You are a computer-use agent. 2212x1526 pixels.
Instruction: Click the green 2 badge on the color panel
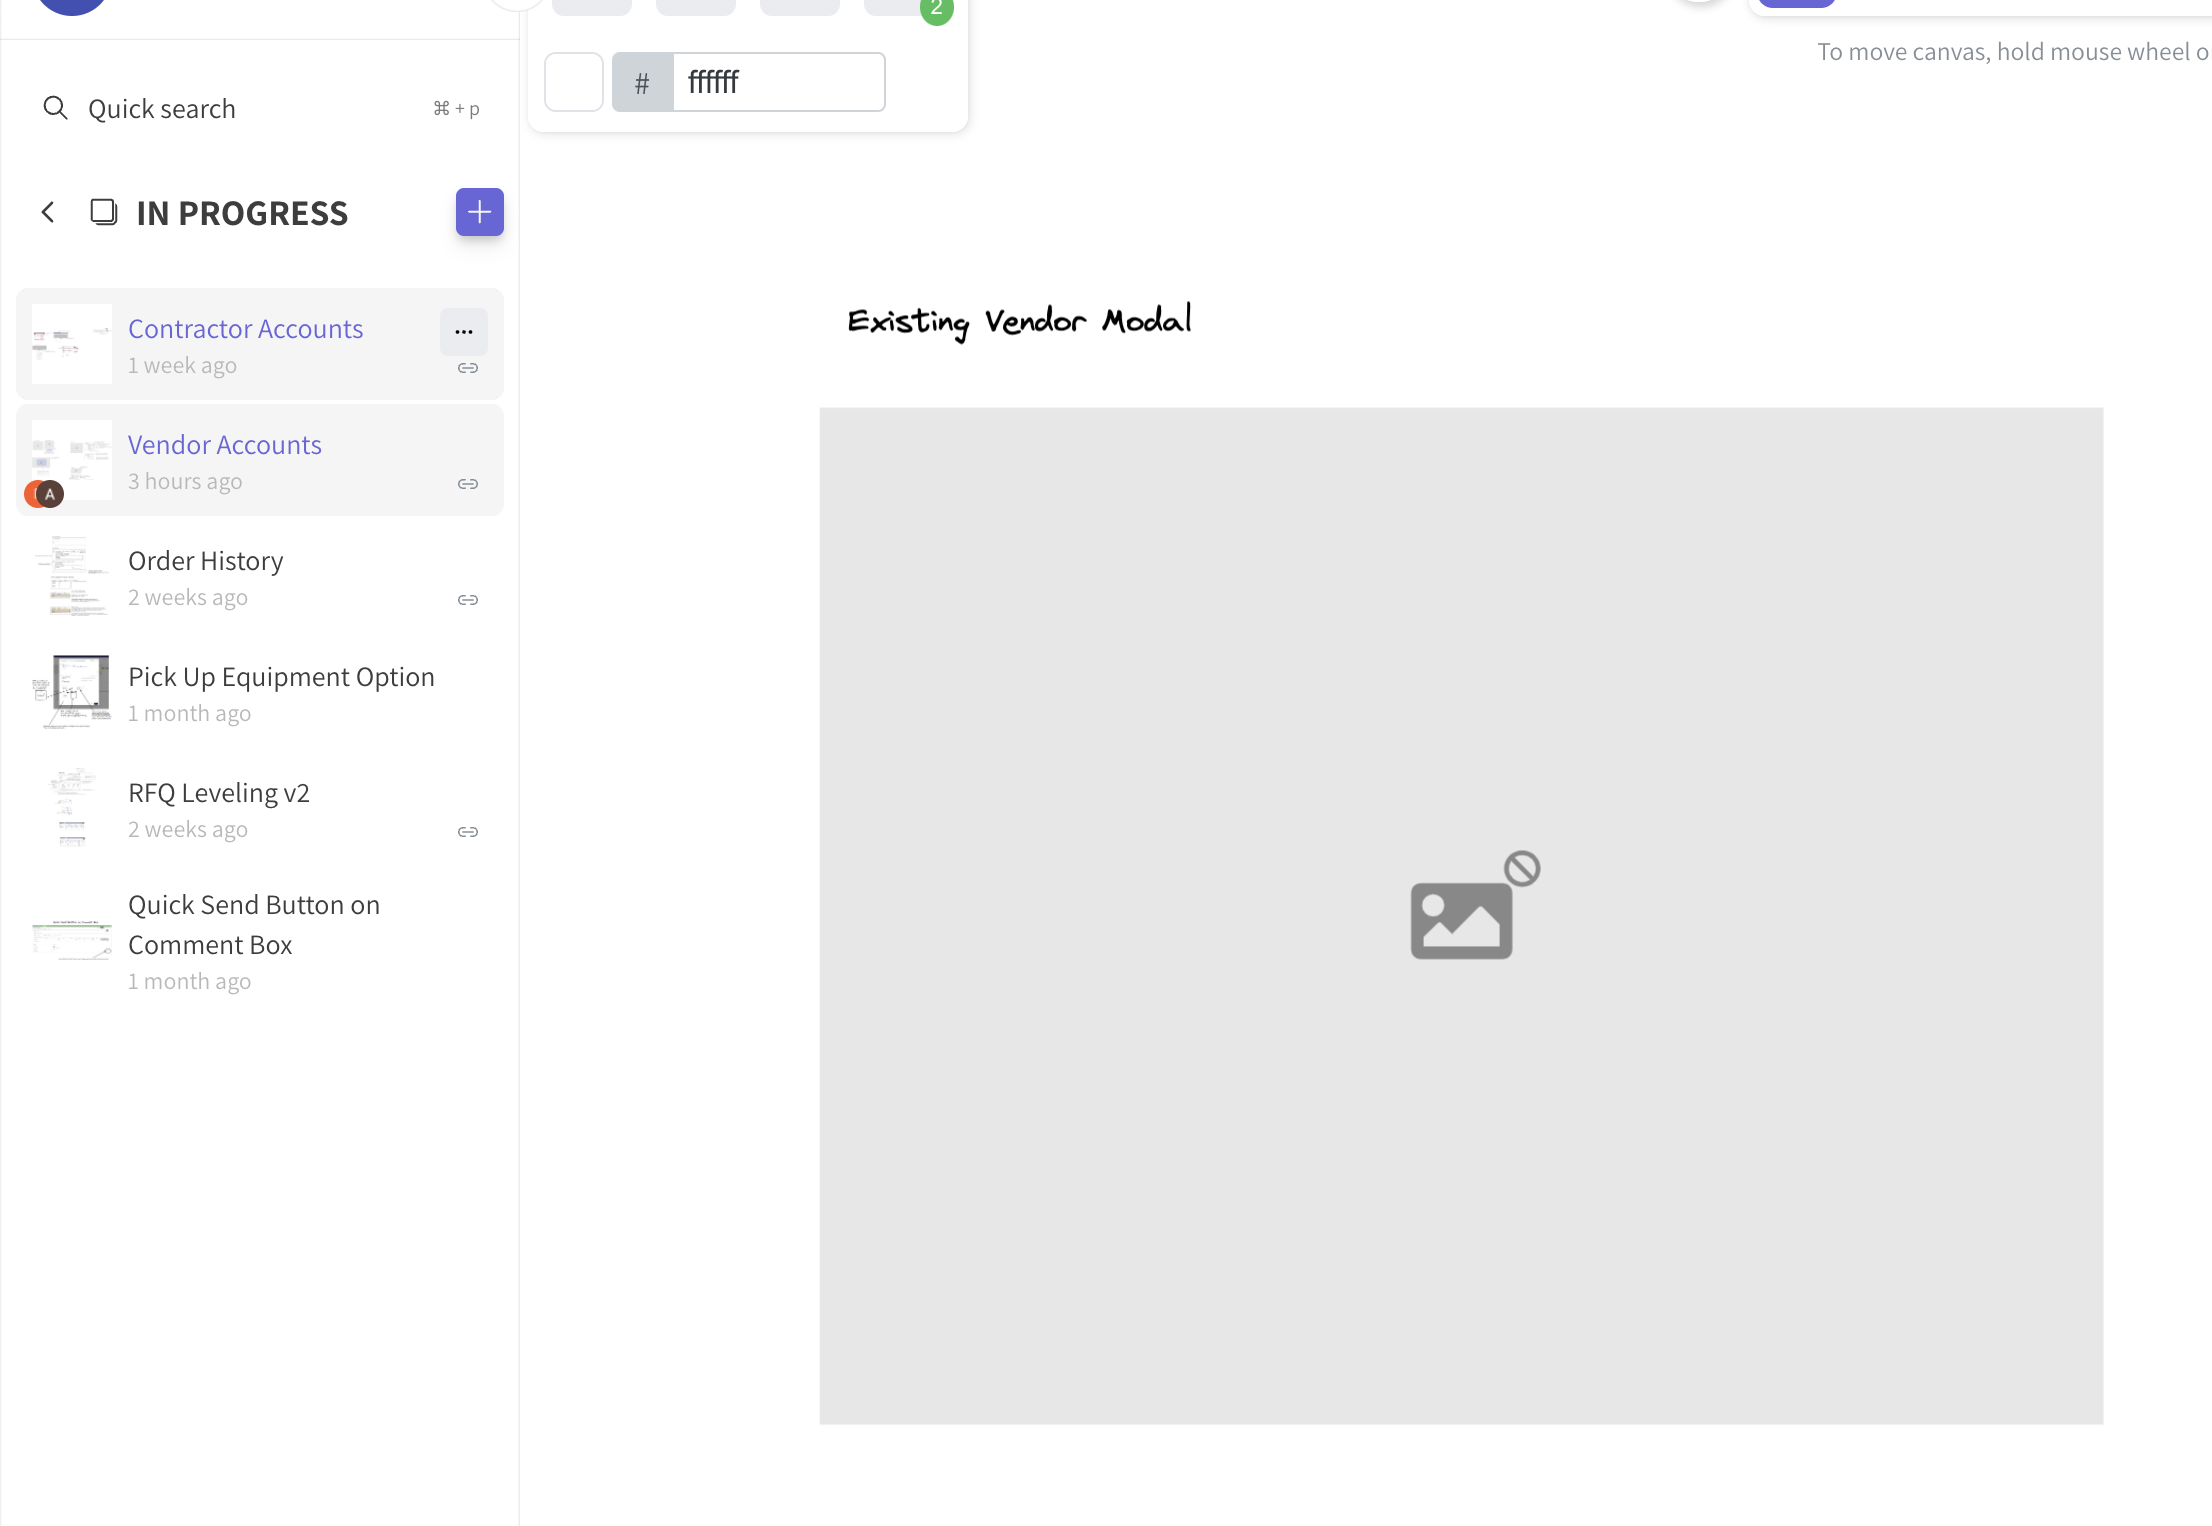936,10
